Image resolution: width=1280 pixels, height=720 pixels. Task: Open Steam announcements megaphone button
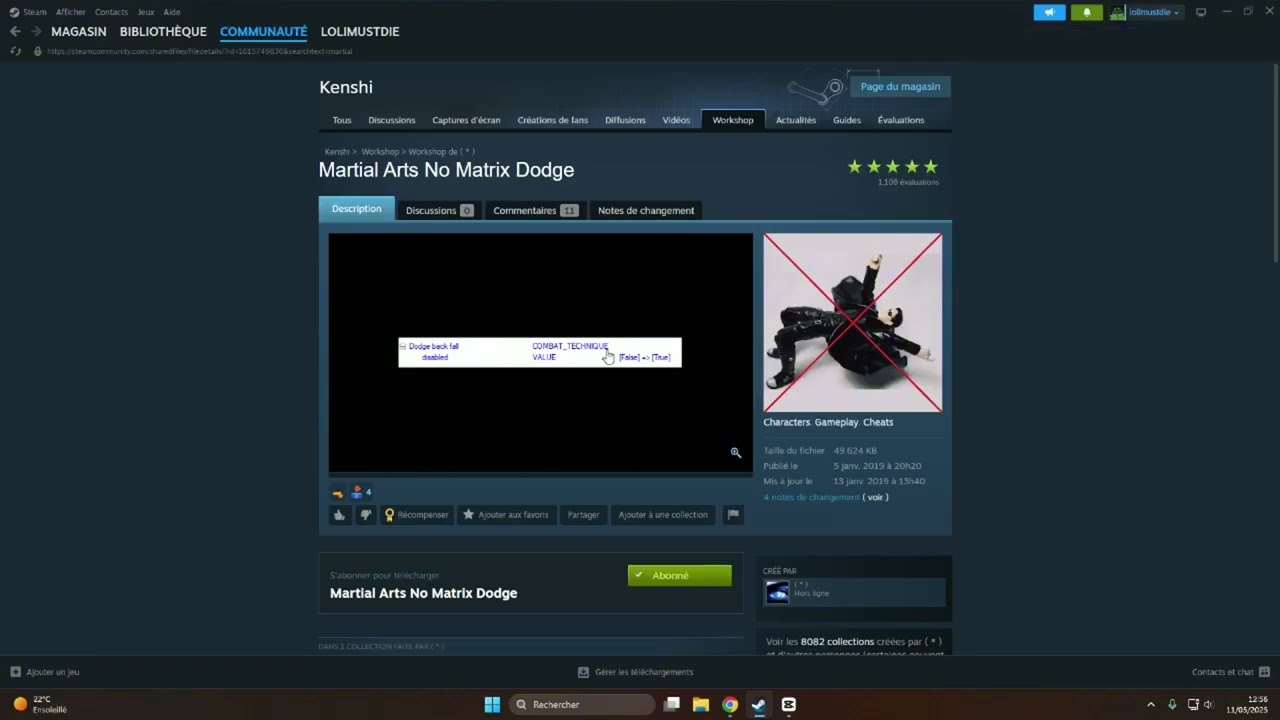coord(1049,12)
